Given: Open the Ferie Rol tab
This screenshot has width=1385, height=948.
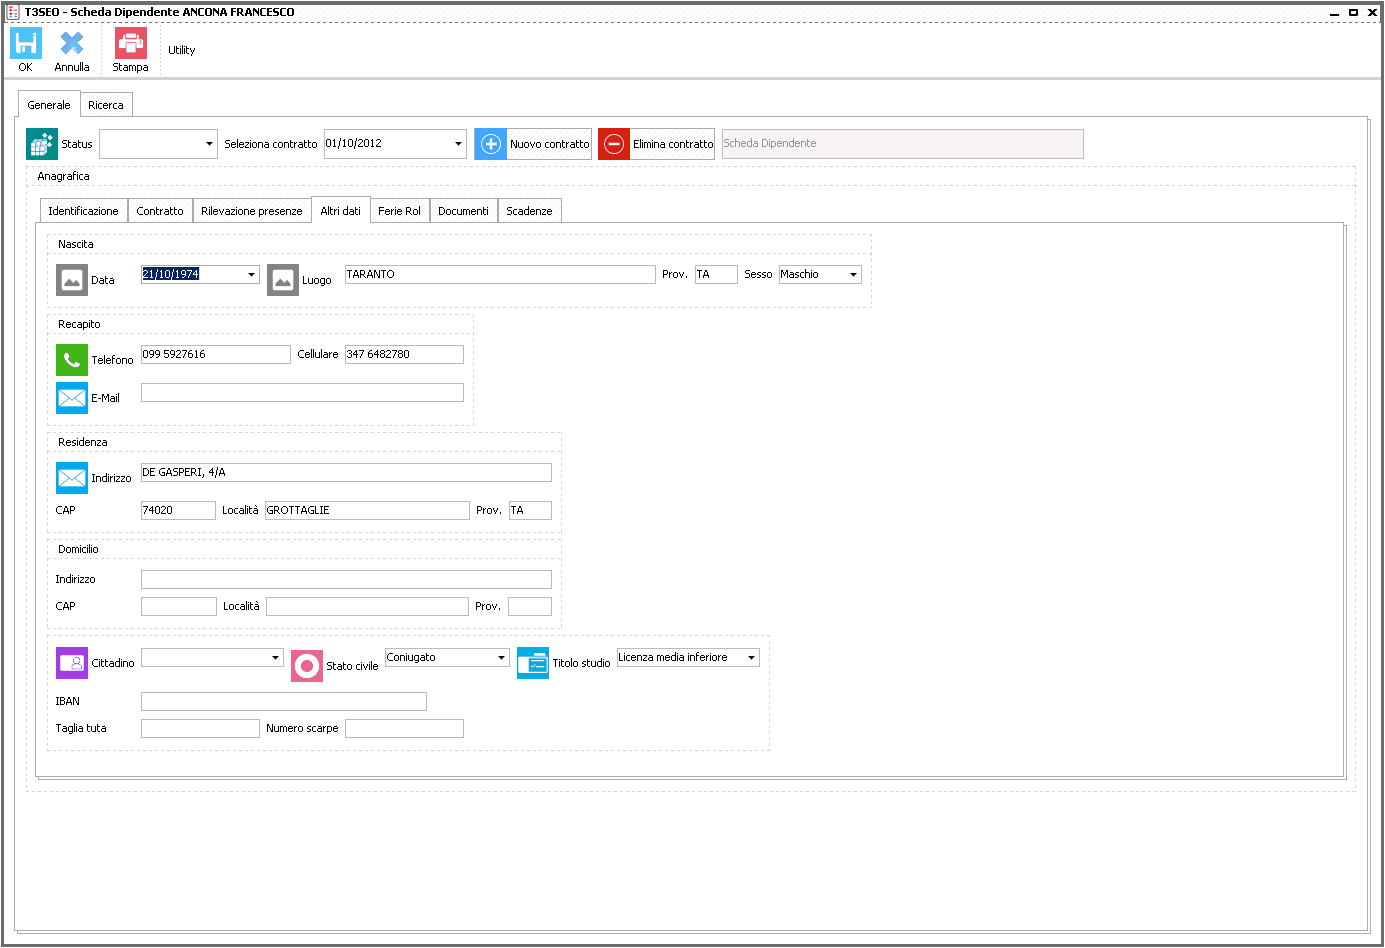Looking at the screenshot, I should point(400,211).
